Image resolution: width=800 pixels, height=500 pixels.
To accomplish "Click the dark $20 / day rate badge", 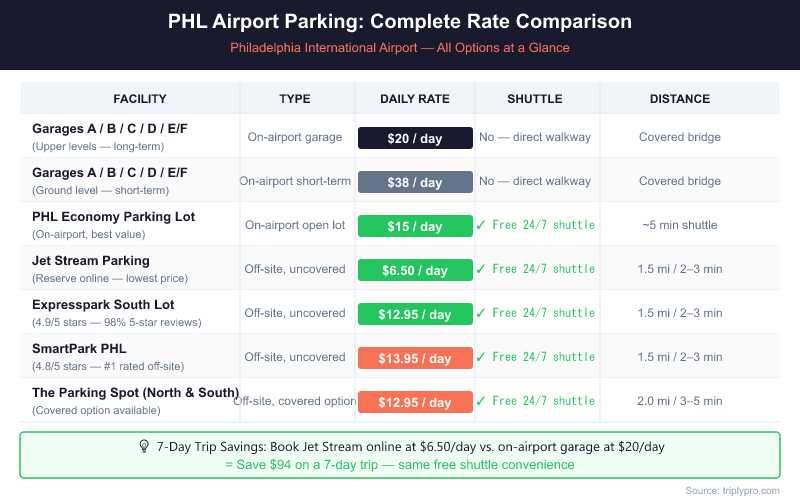I will coord(415,138).
